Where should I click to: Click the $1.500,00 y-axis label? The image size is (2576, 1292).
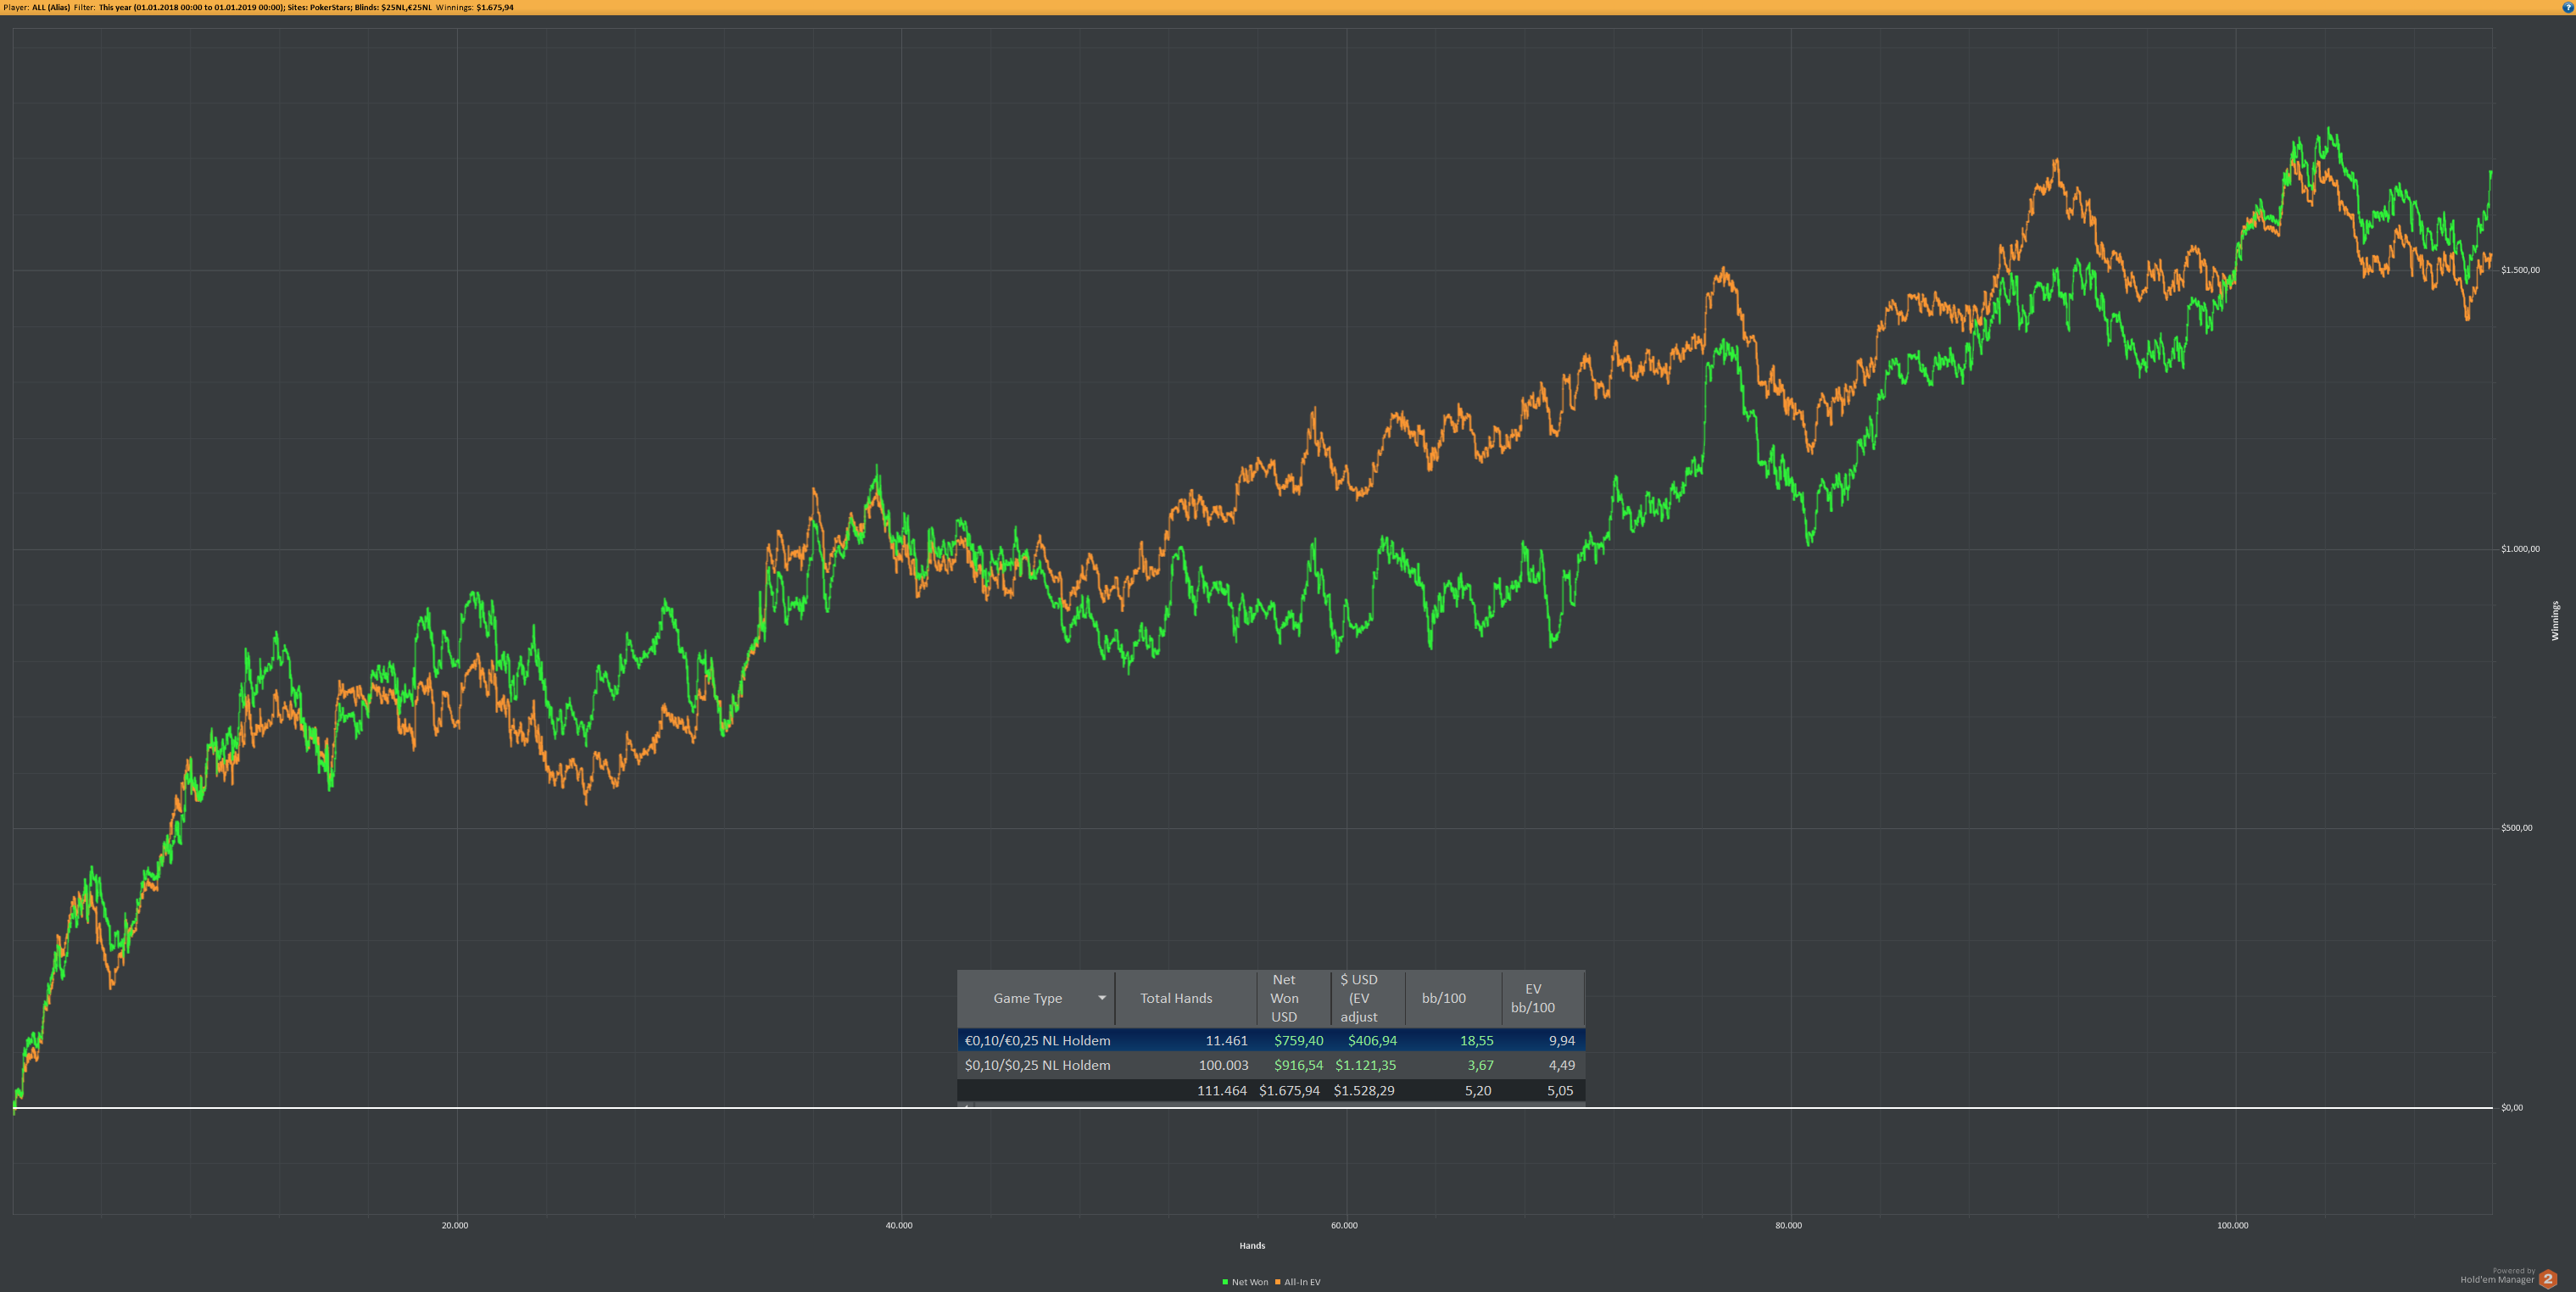tap(2520, 270)
